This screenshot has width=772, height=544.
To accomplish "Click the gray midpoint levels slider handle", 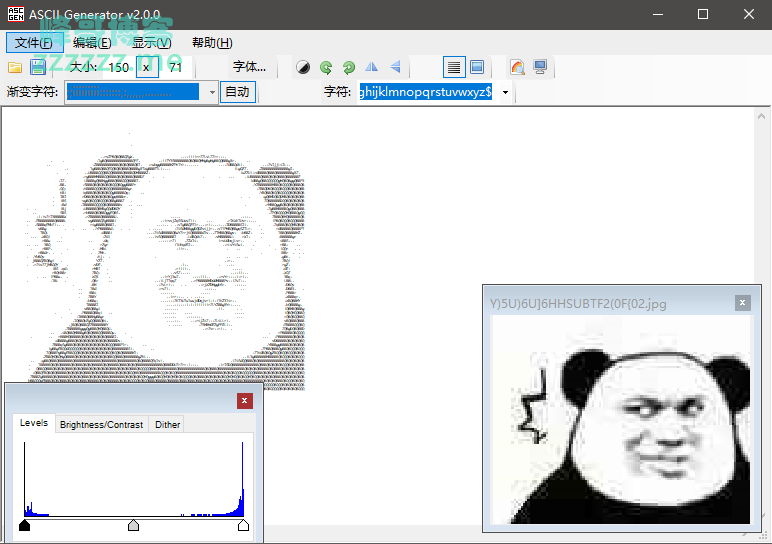I will click(134, 525).
